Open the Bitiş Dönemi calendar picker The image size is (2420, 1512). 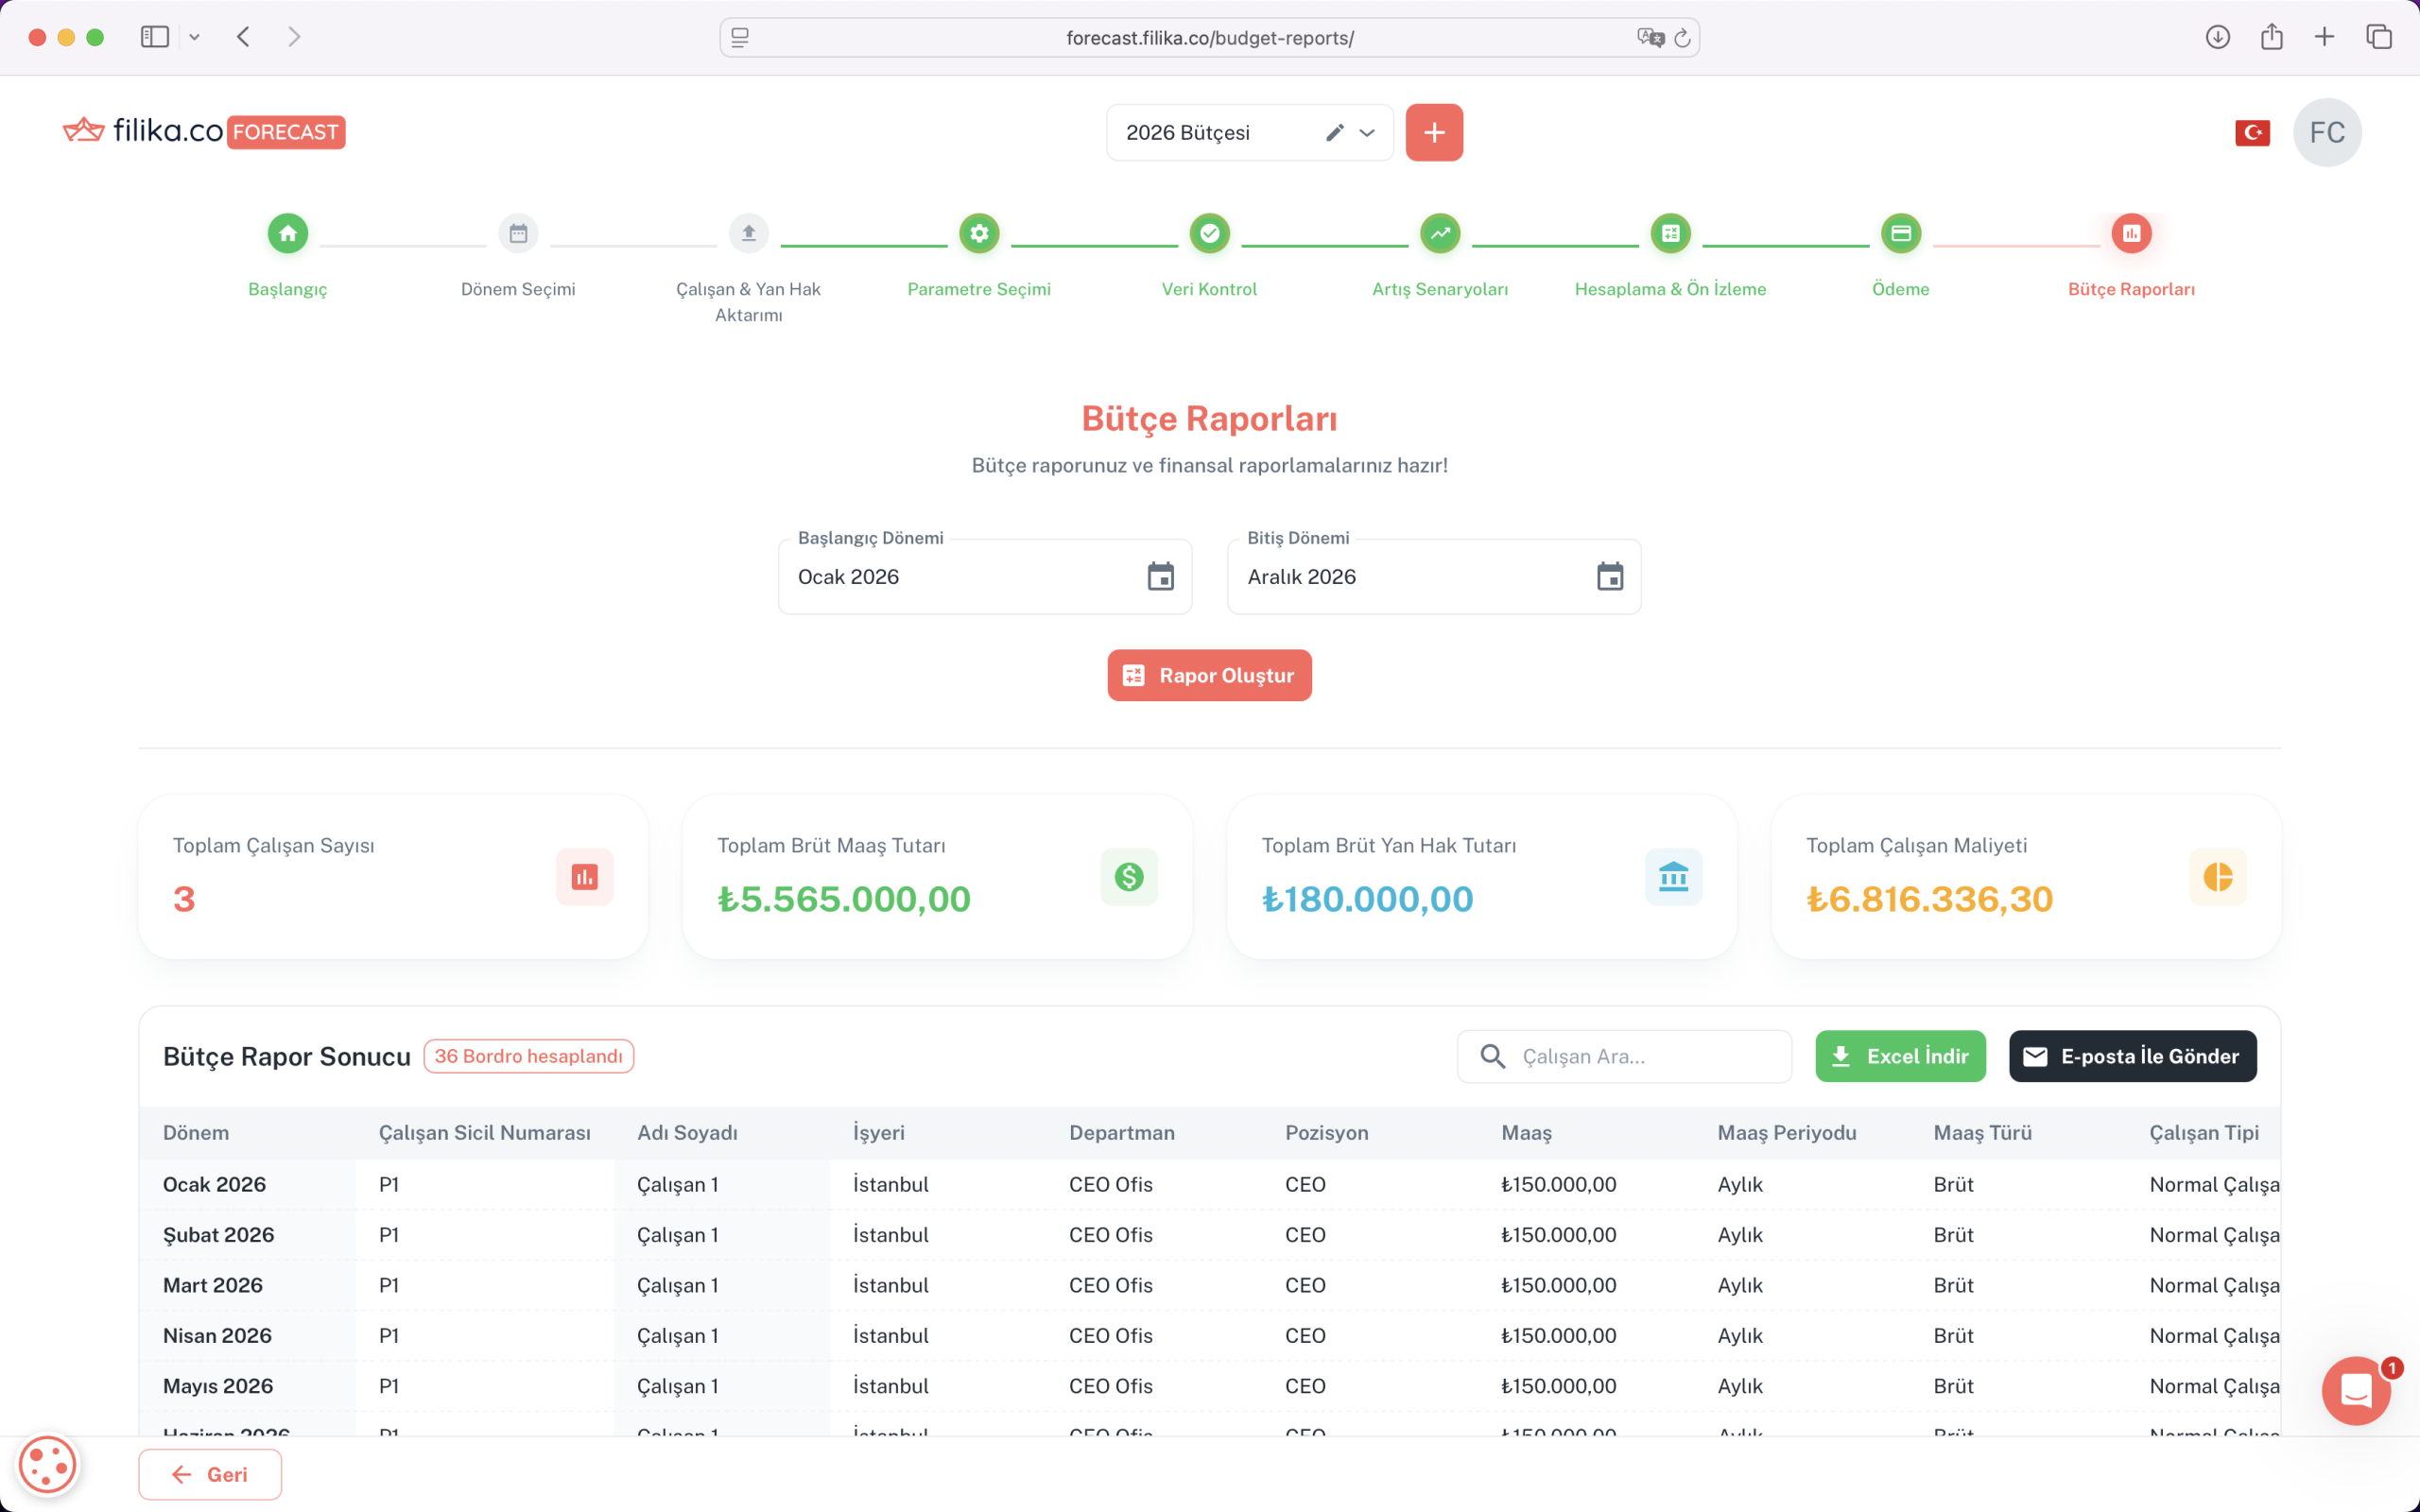pos(1609,577)
